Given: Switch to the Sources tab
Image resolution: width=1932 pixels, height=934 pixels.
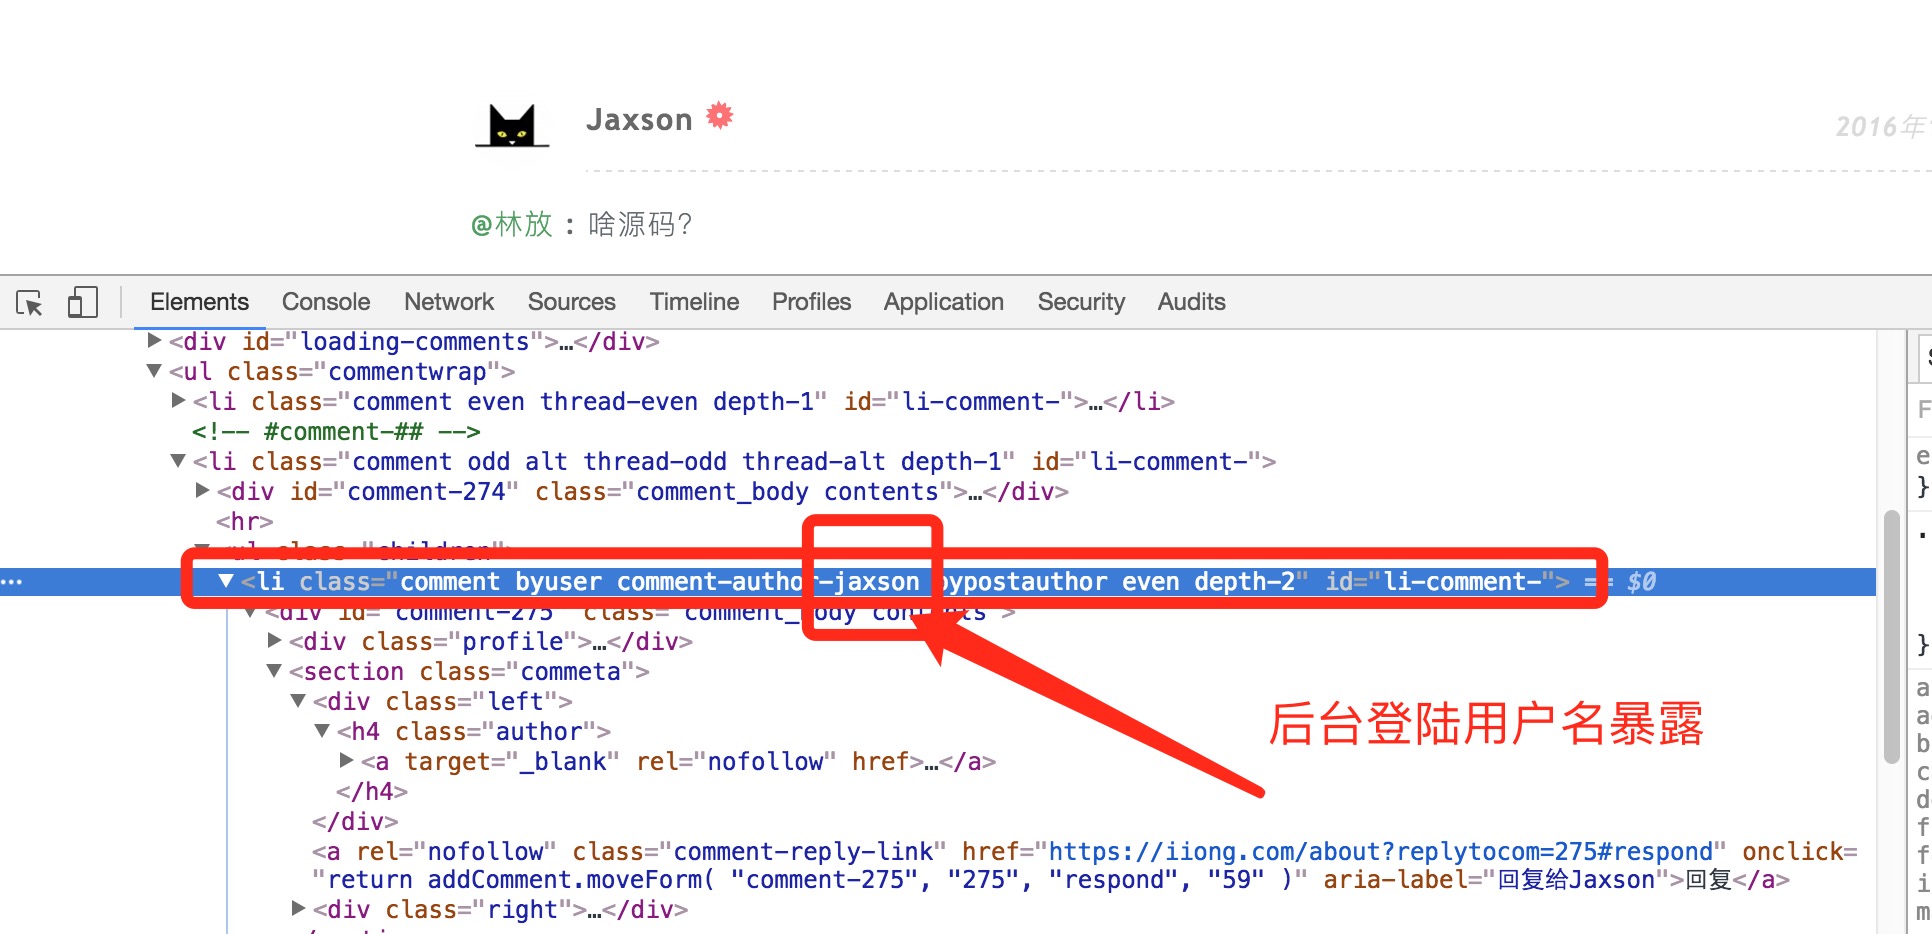Looking at the screenshot, I should click(x=571, y=302).
